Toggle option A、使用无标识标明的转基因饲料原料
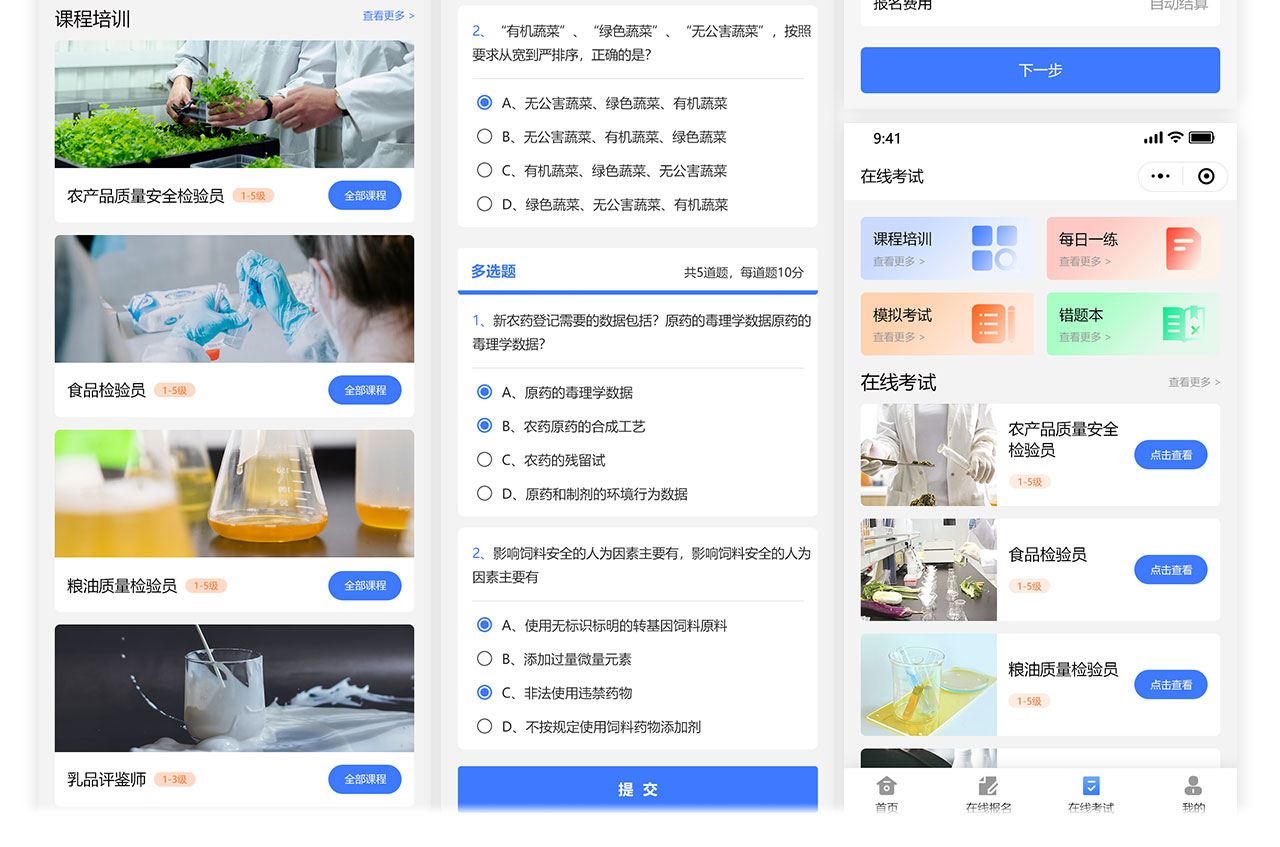Viewport: 1280px width, 847px height. pos(602,625)
